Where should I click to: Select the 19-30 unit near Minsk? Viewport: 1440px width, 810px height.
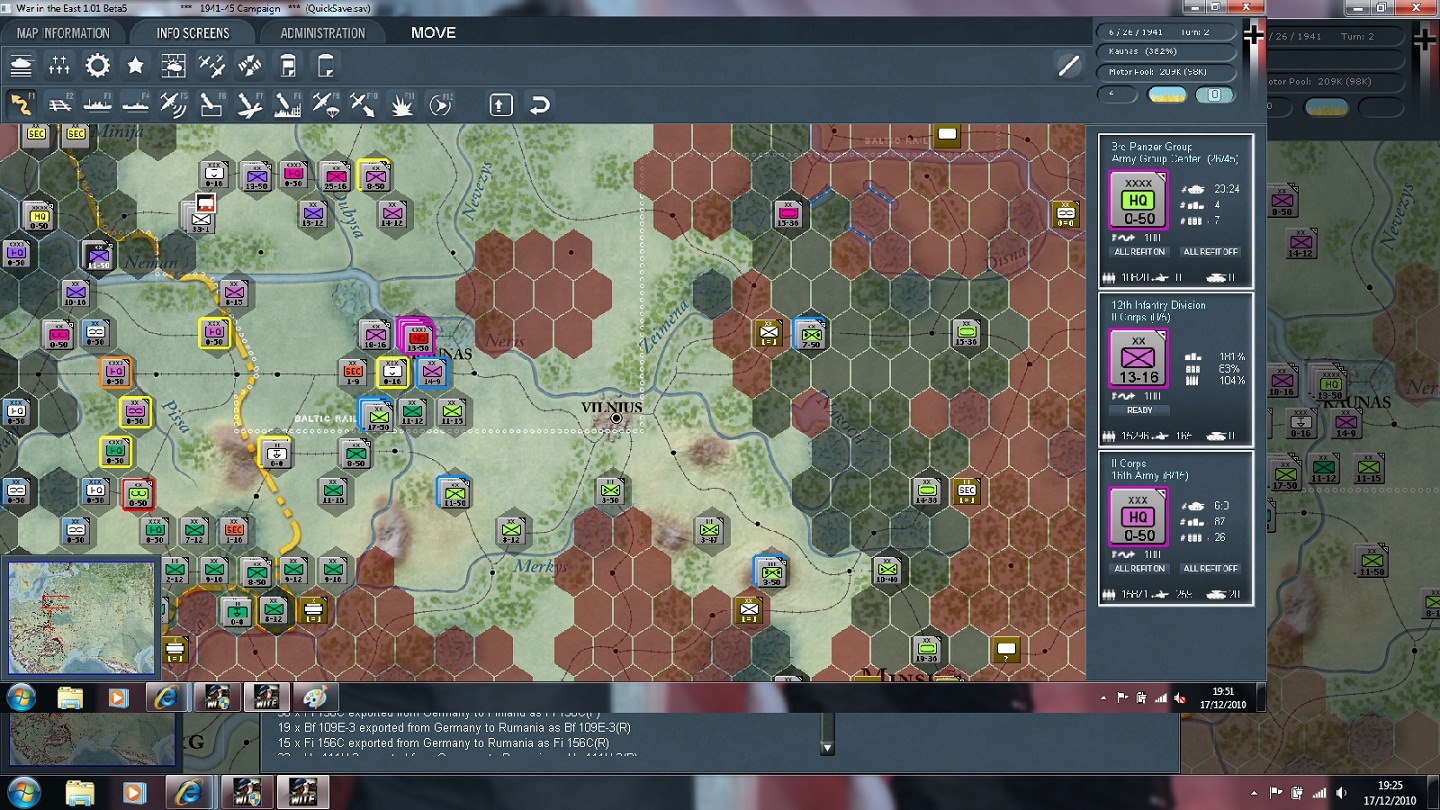(926, 648)
